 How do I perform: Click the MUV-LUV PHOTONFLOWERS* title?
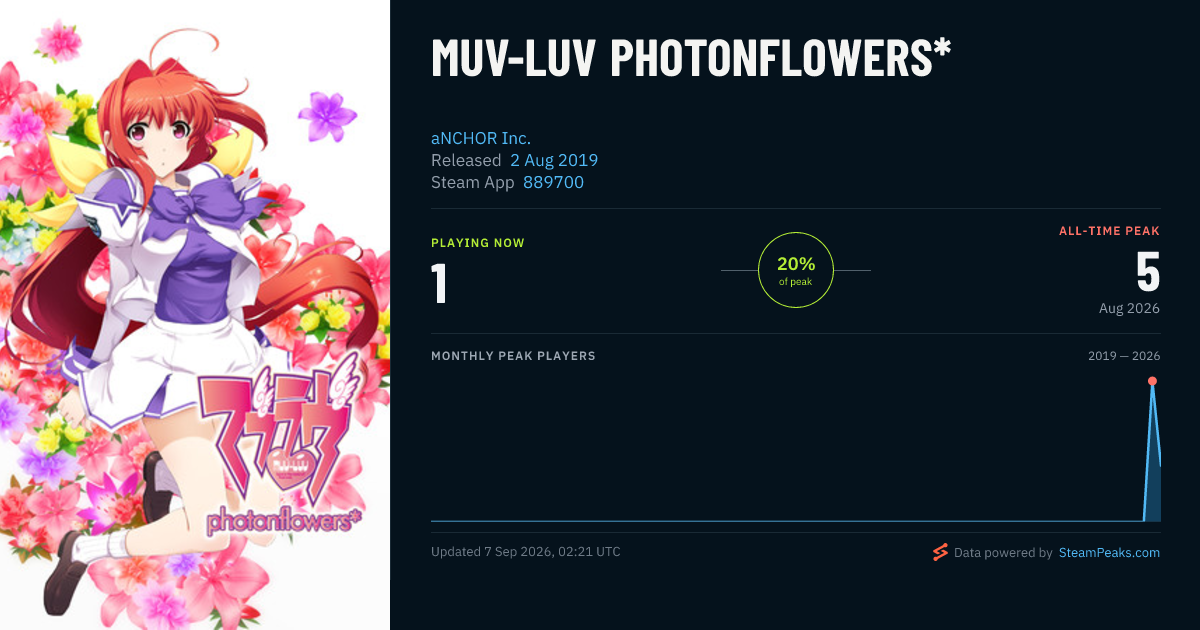point(691,59)
